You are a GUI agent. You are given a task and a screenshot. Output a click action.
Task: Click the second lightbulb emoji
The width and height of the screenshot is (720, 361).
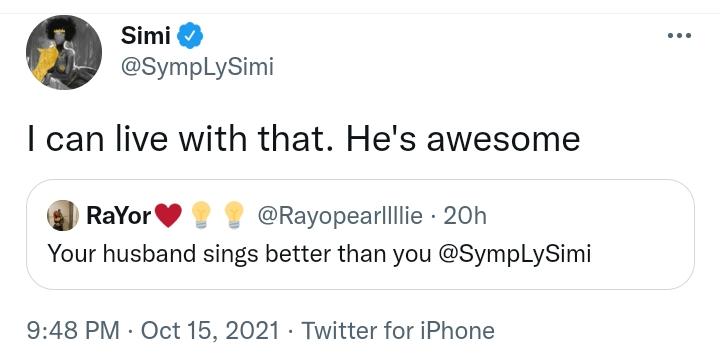click(234, 215)
